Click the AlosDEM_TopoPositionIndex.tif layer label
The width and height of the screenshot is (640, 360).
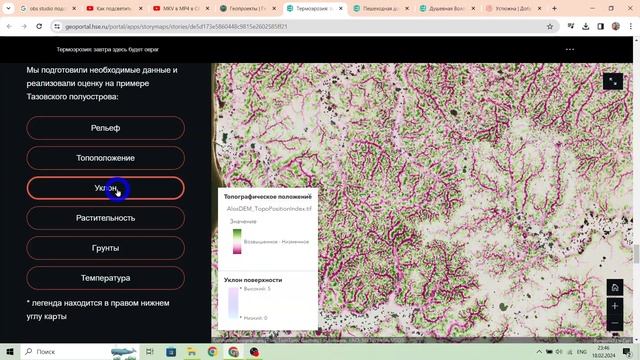pyautogui.click(x=269, y=209)
